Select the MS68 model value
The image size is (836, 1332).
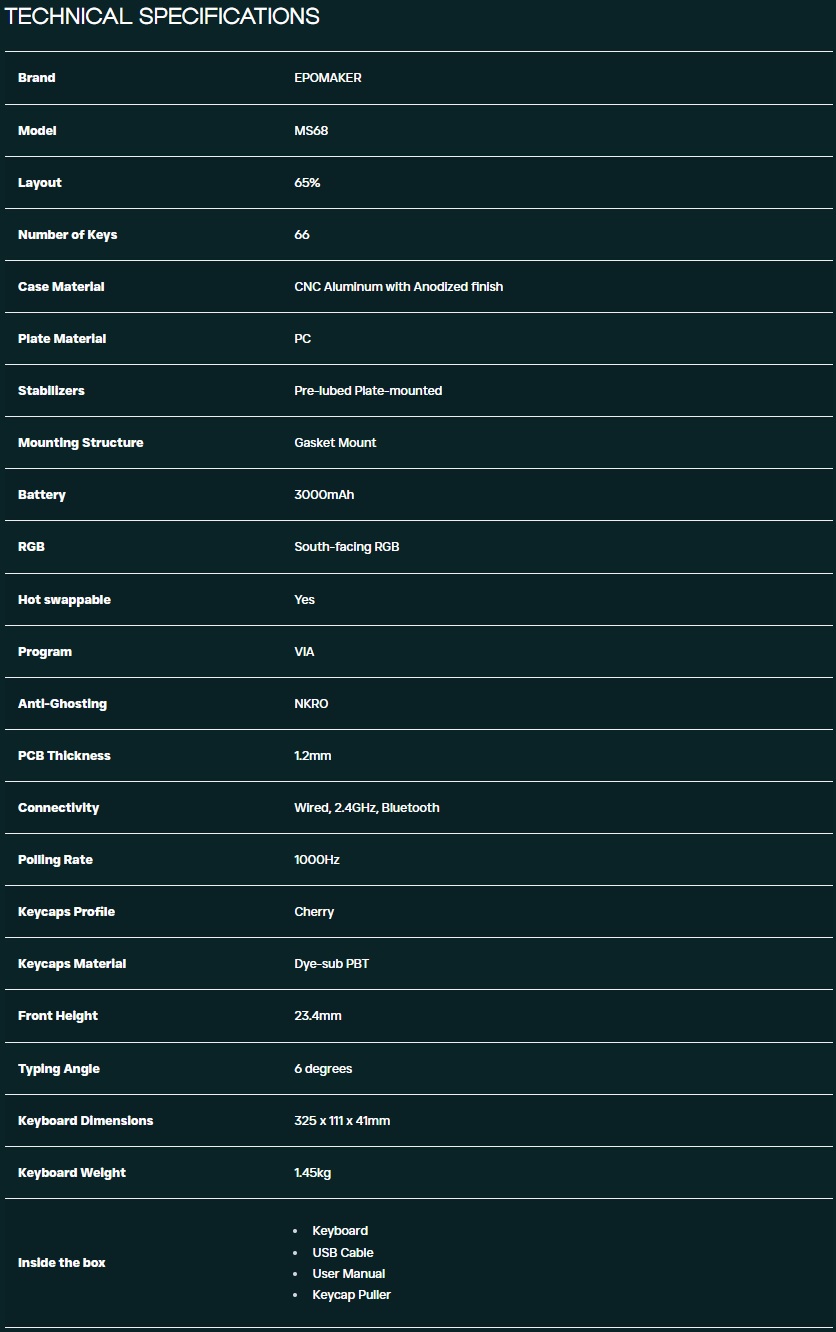(x=311, y=131)
